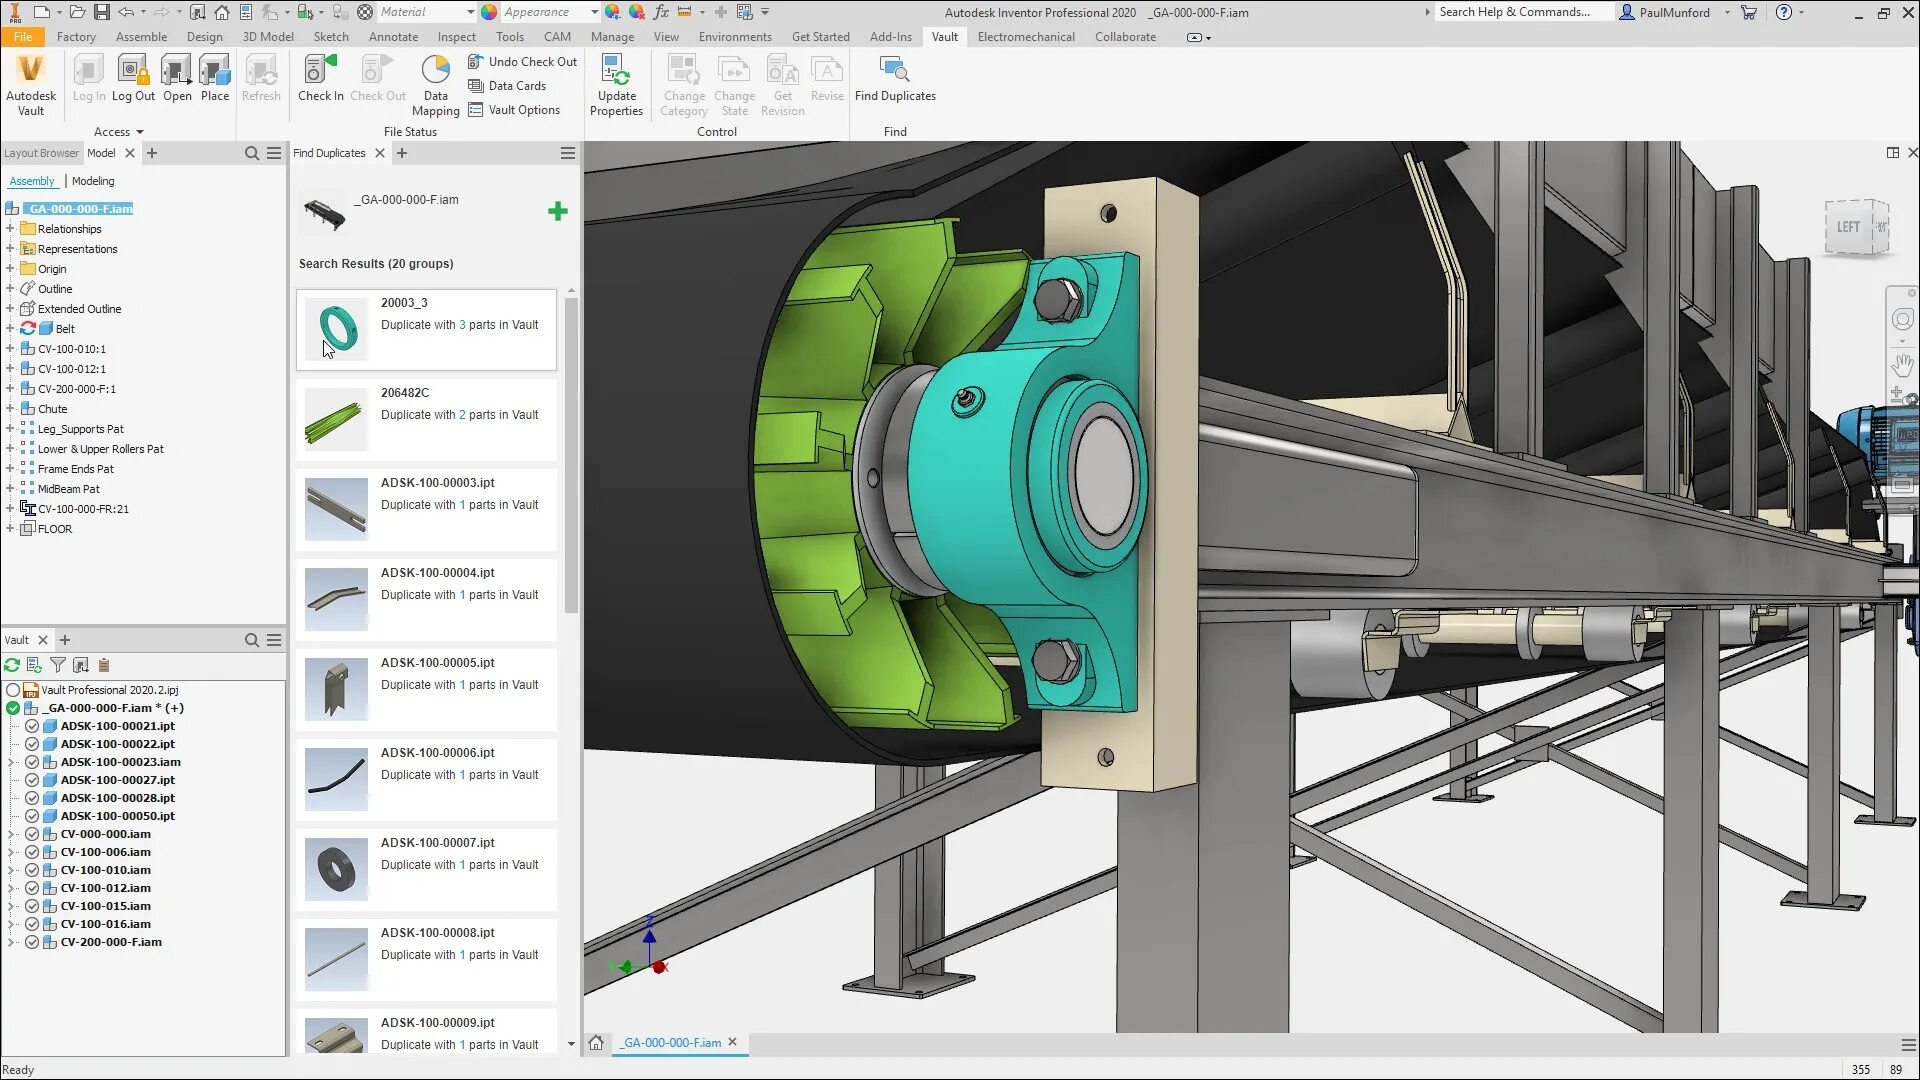Click filter funnel icon in Vault browser
1920x1080 pixels.
click(58, 665)
